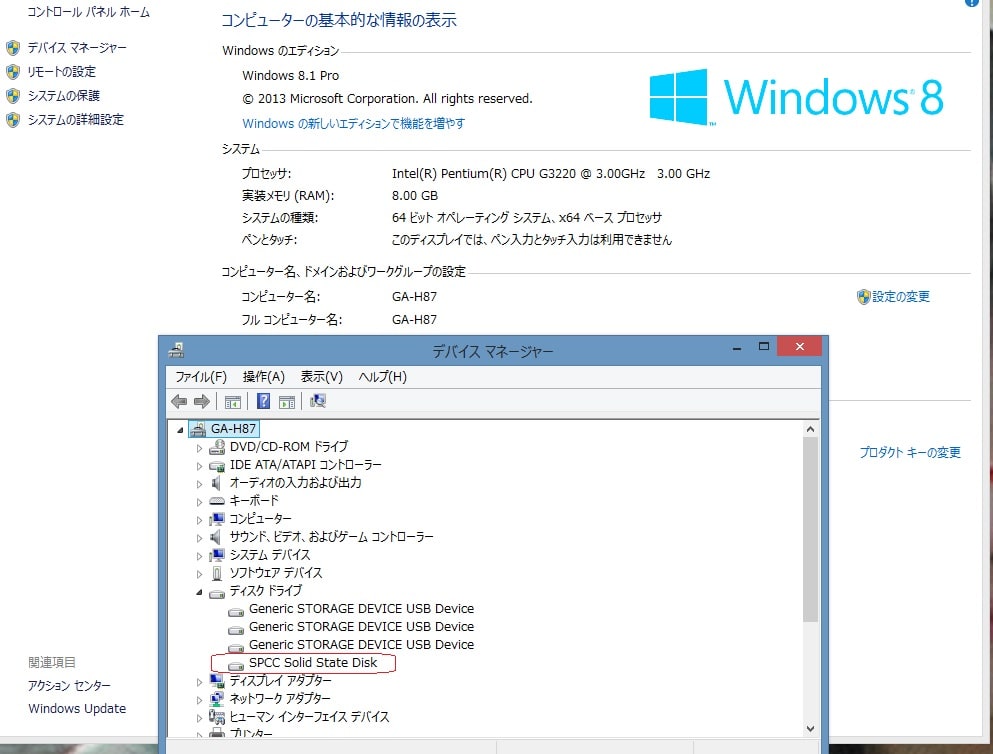This screenshot has width=993, height=754.
Task: Select the SPCC Solid State Disk entry
Action: pyautogui.click(x=313, y=663)
